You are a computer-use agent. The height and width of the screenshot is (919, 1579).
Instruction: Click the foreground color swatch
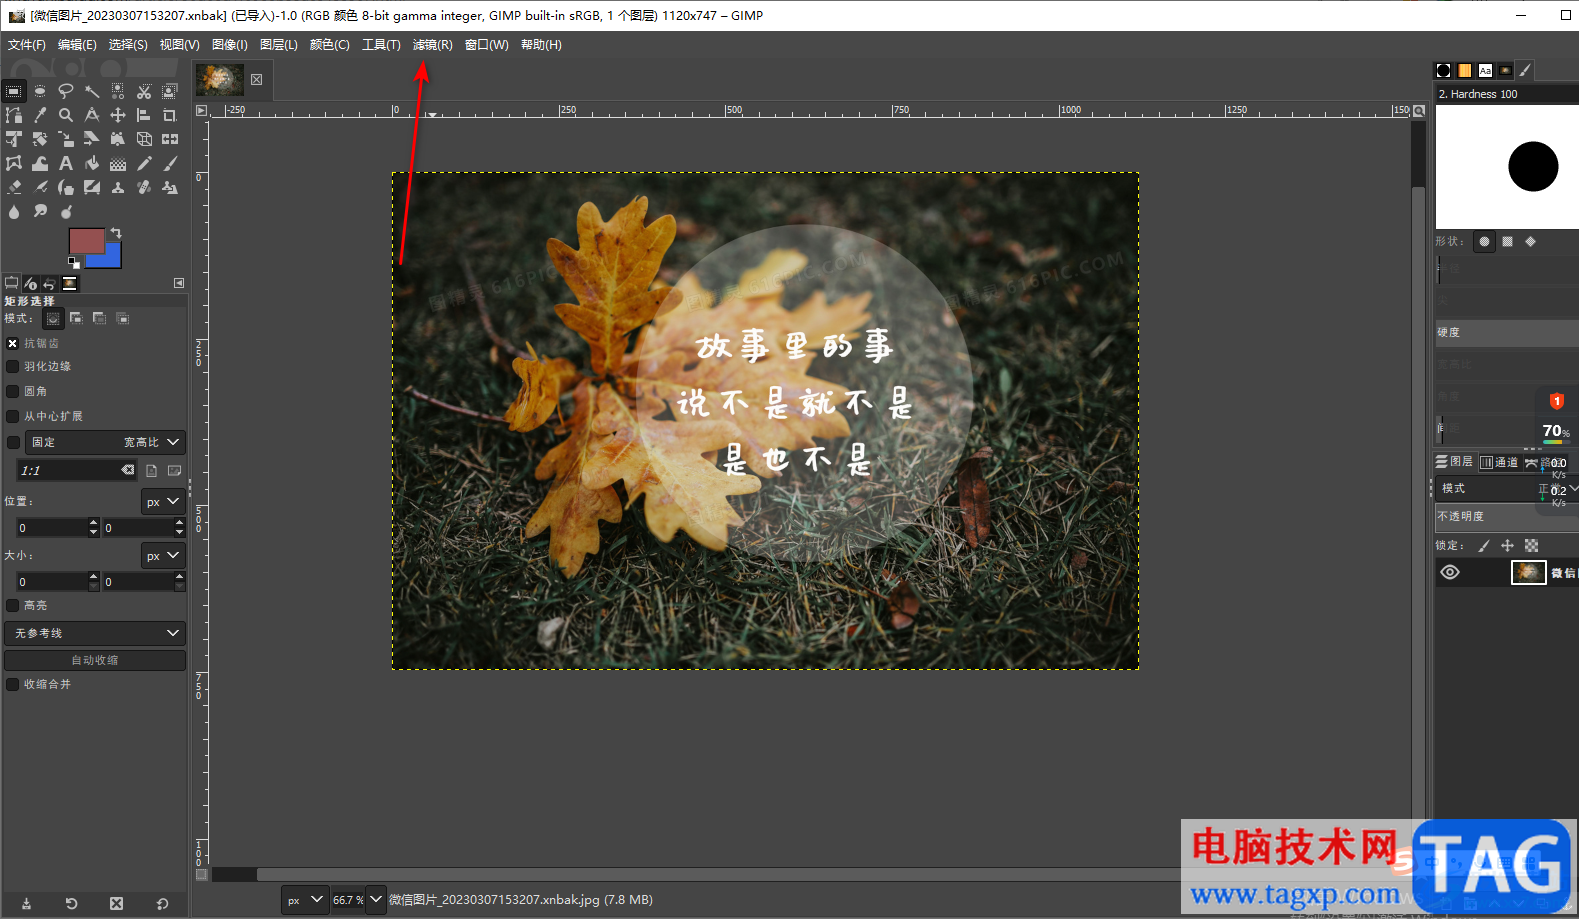click(x=86, y=241)
